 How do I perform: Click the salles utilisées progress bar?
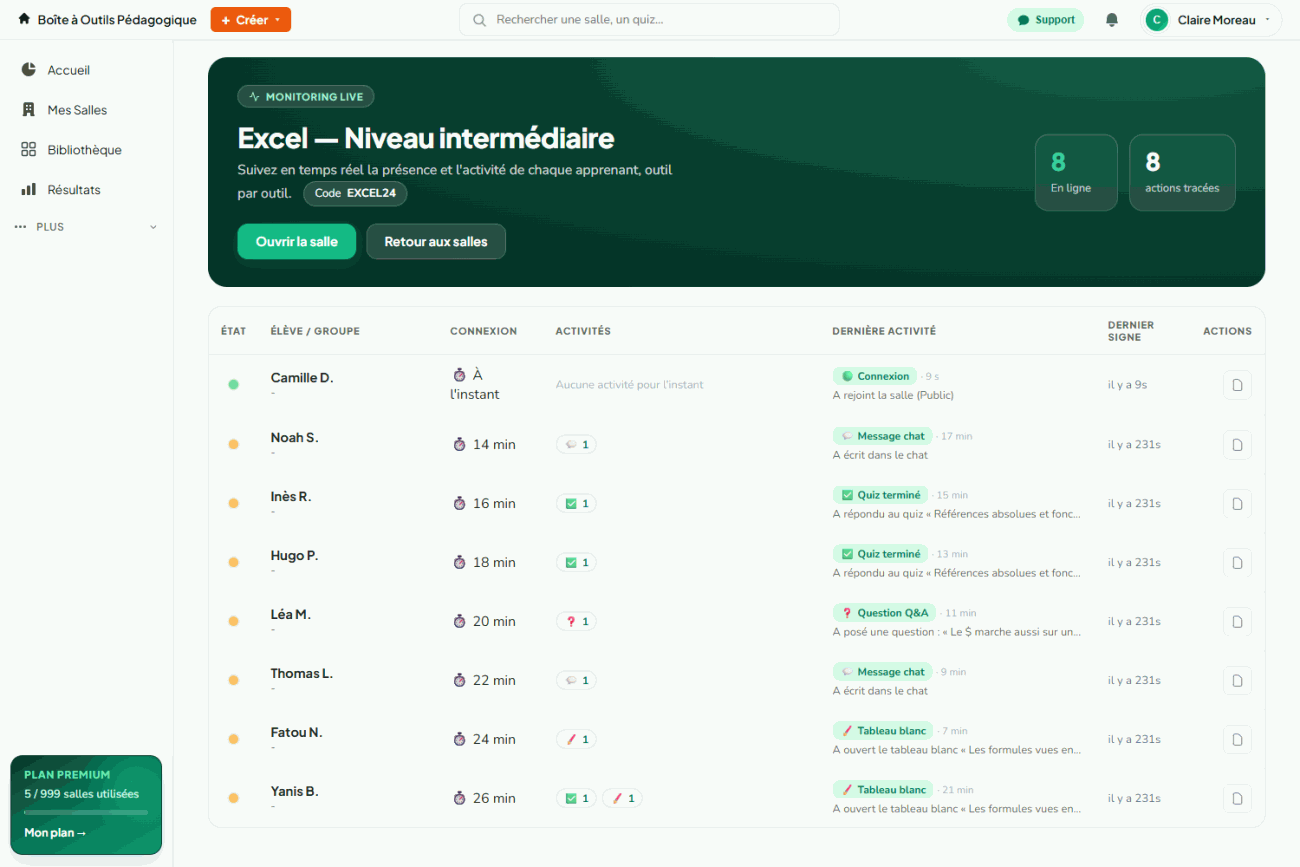(x=86, y=812)
